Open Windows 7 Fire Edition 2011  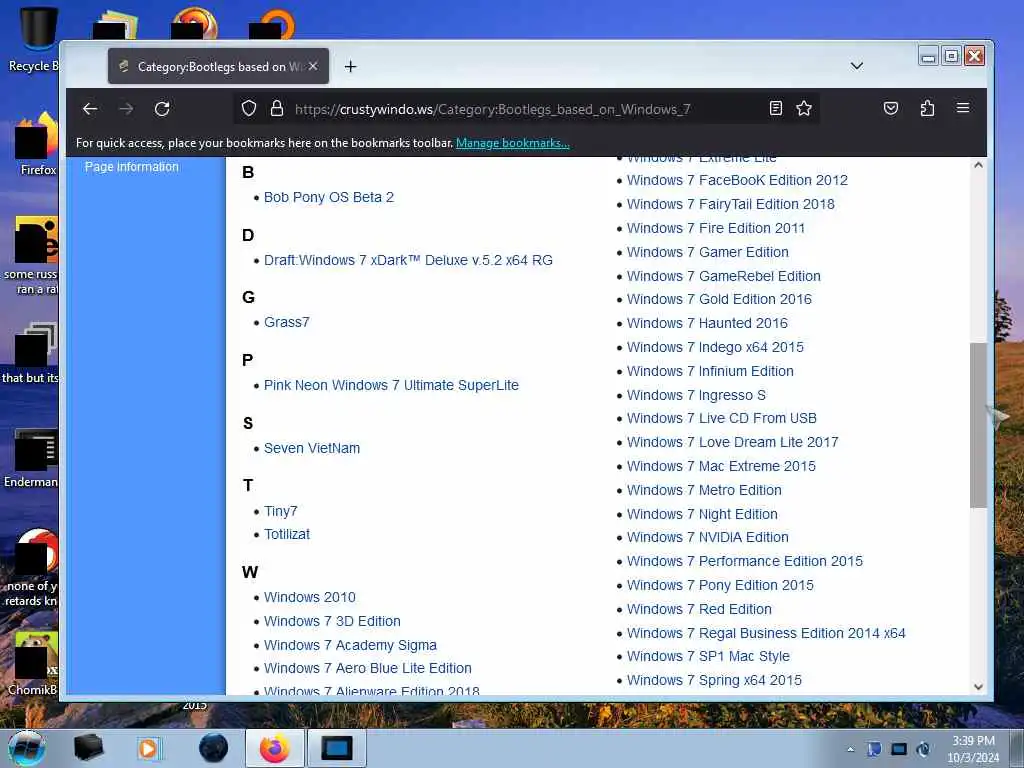tap(716, 228)
